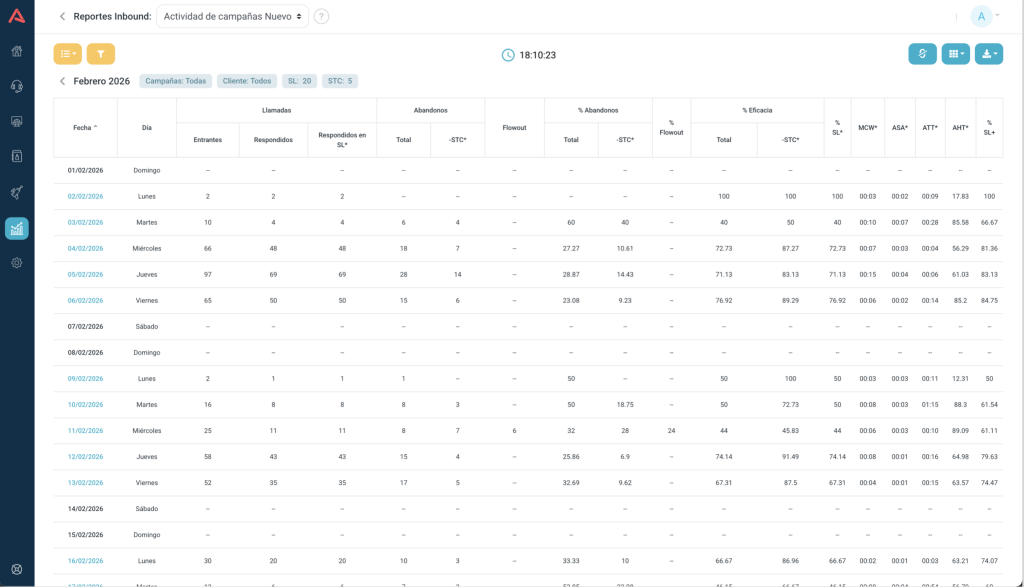This screenshot has width=1024, height=587.
Task: Open the home icon in sidebar
Action: (x=17, y=51)
